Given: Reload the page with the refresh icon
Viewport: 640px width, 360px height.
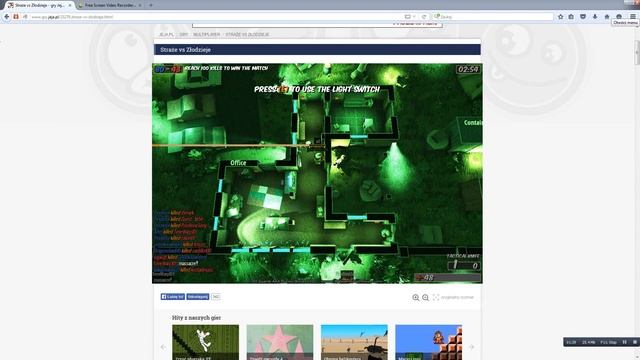Looking at the screenshot, I should pyautogui.click(x=424, y=17).
